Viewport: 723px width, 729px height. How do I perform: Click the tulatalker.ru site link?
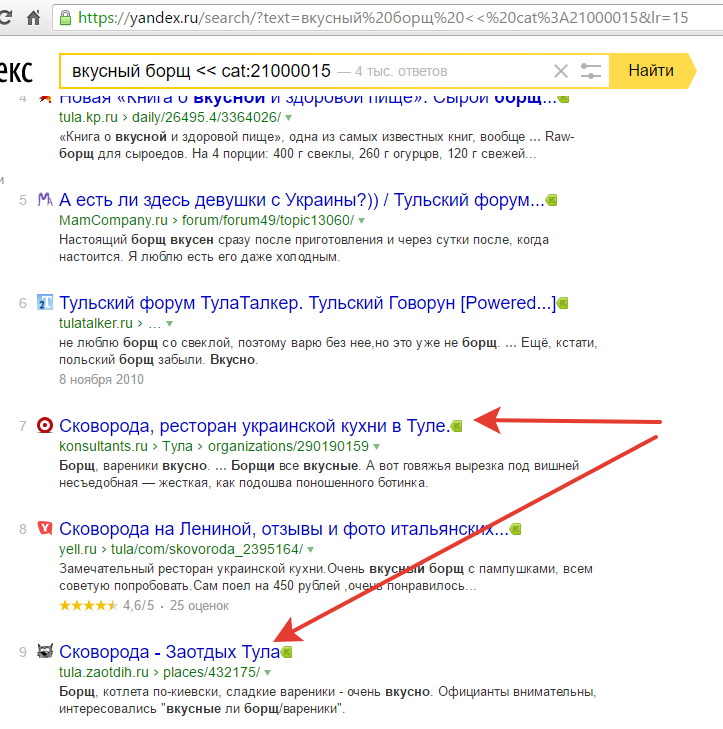96,323
